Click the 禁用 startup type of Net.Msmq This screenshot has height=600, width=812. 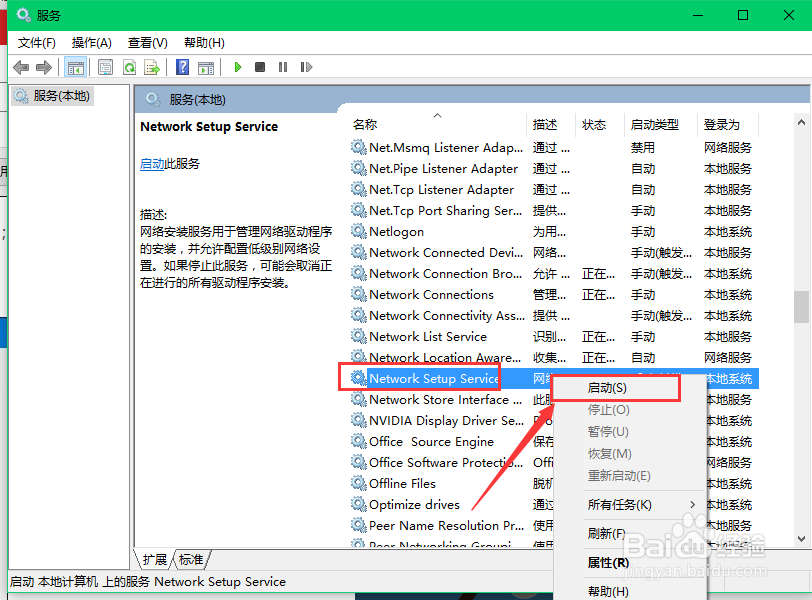coord(643,148)
